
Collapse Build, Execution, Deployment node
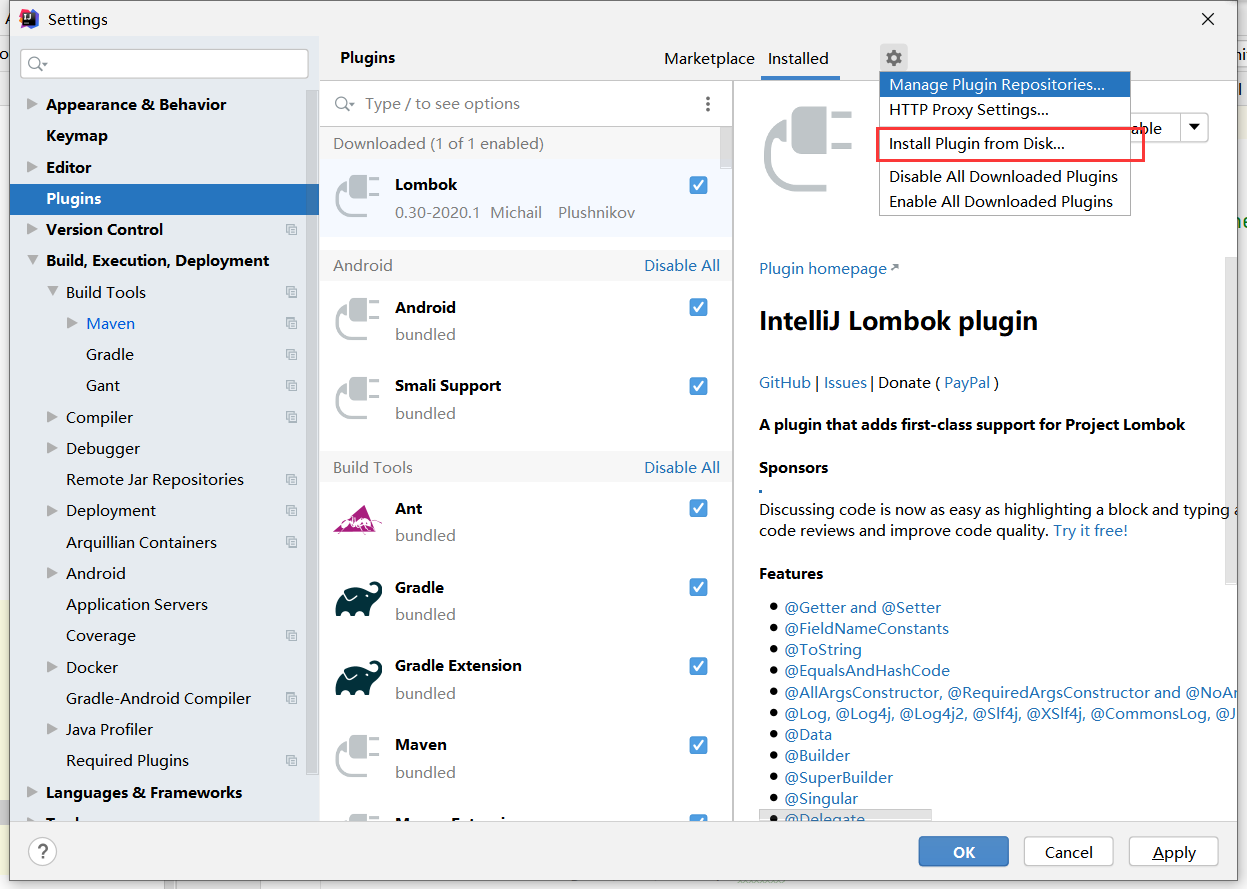tap(32, 261)
